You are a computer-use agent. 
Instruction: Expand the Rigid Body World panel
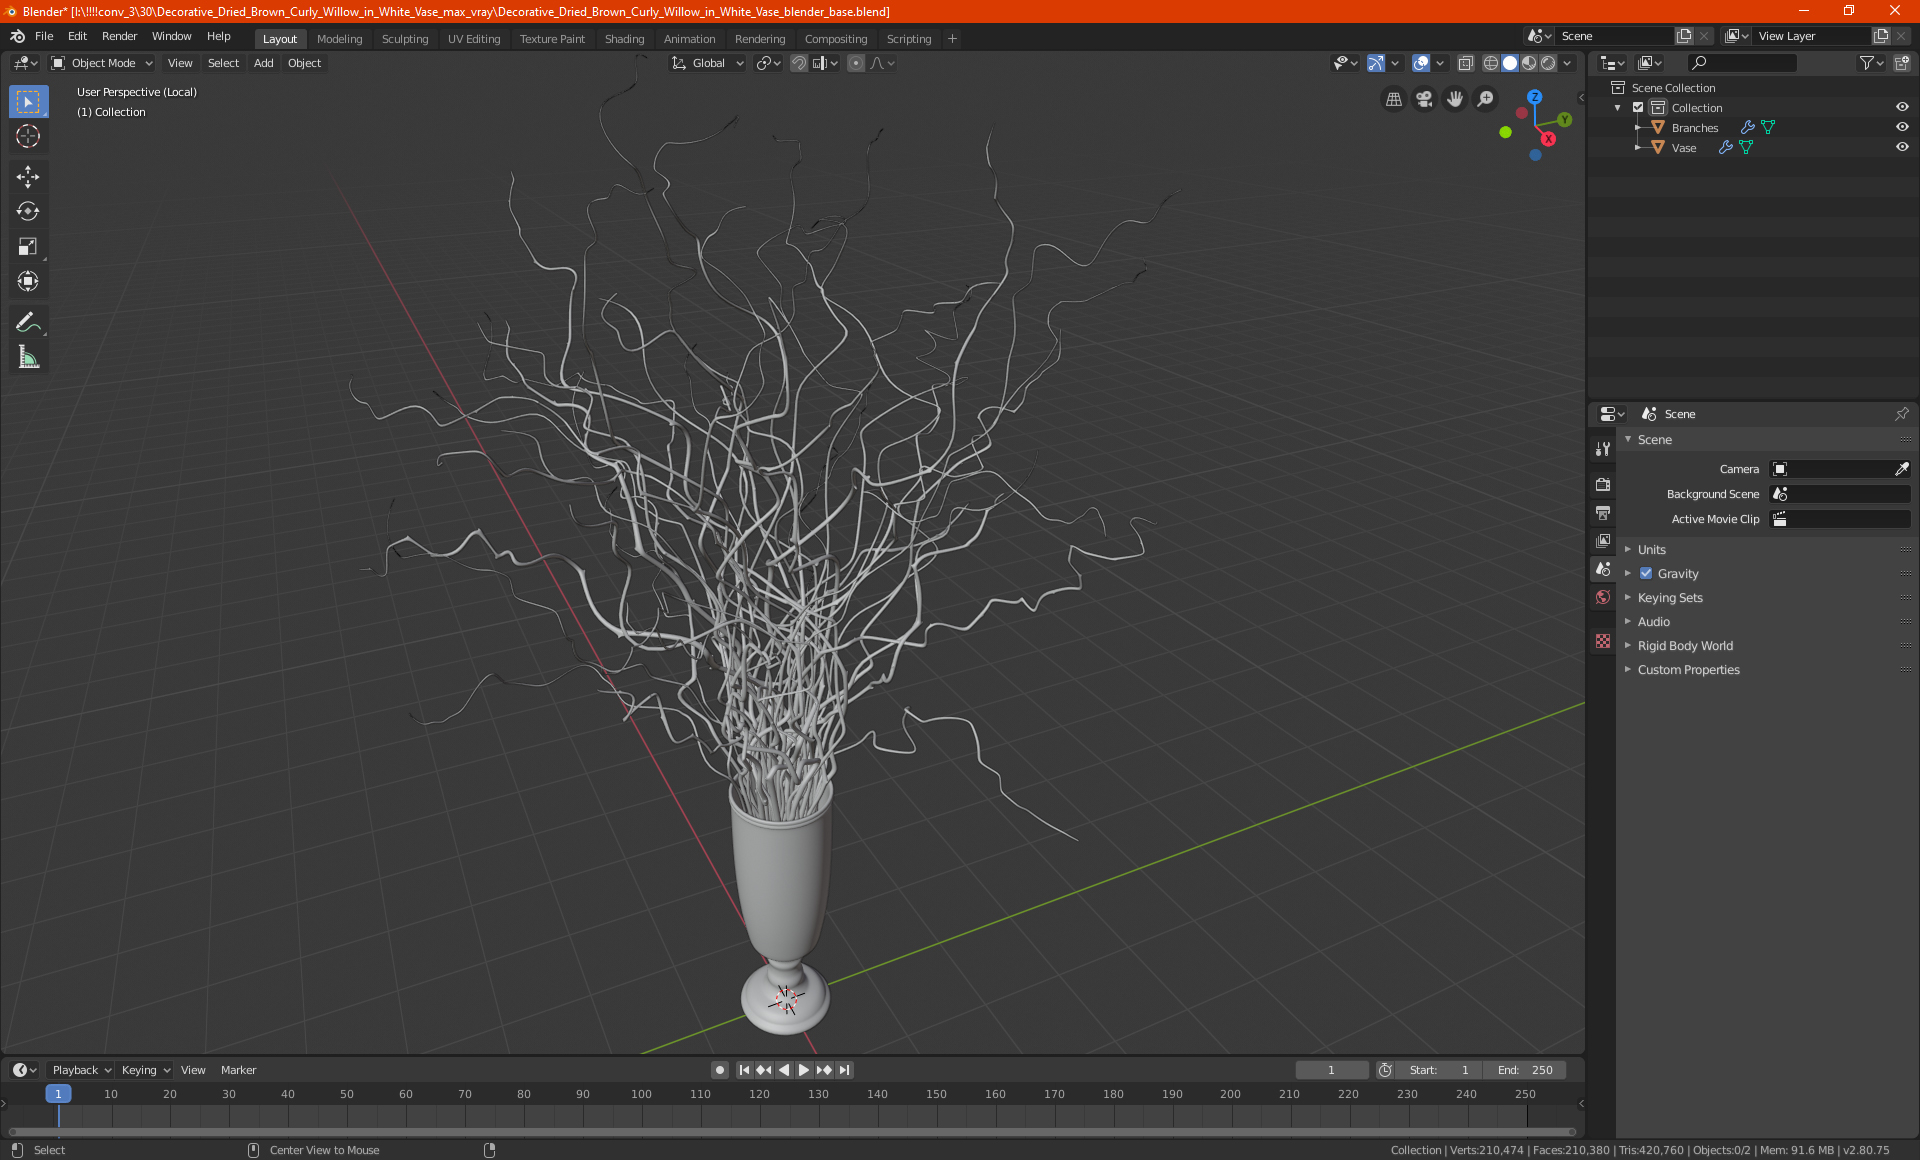point(1685,645)
